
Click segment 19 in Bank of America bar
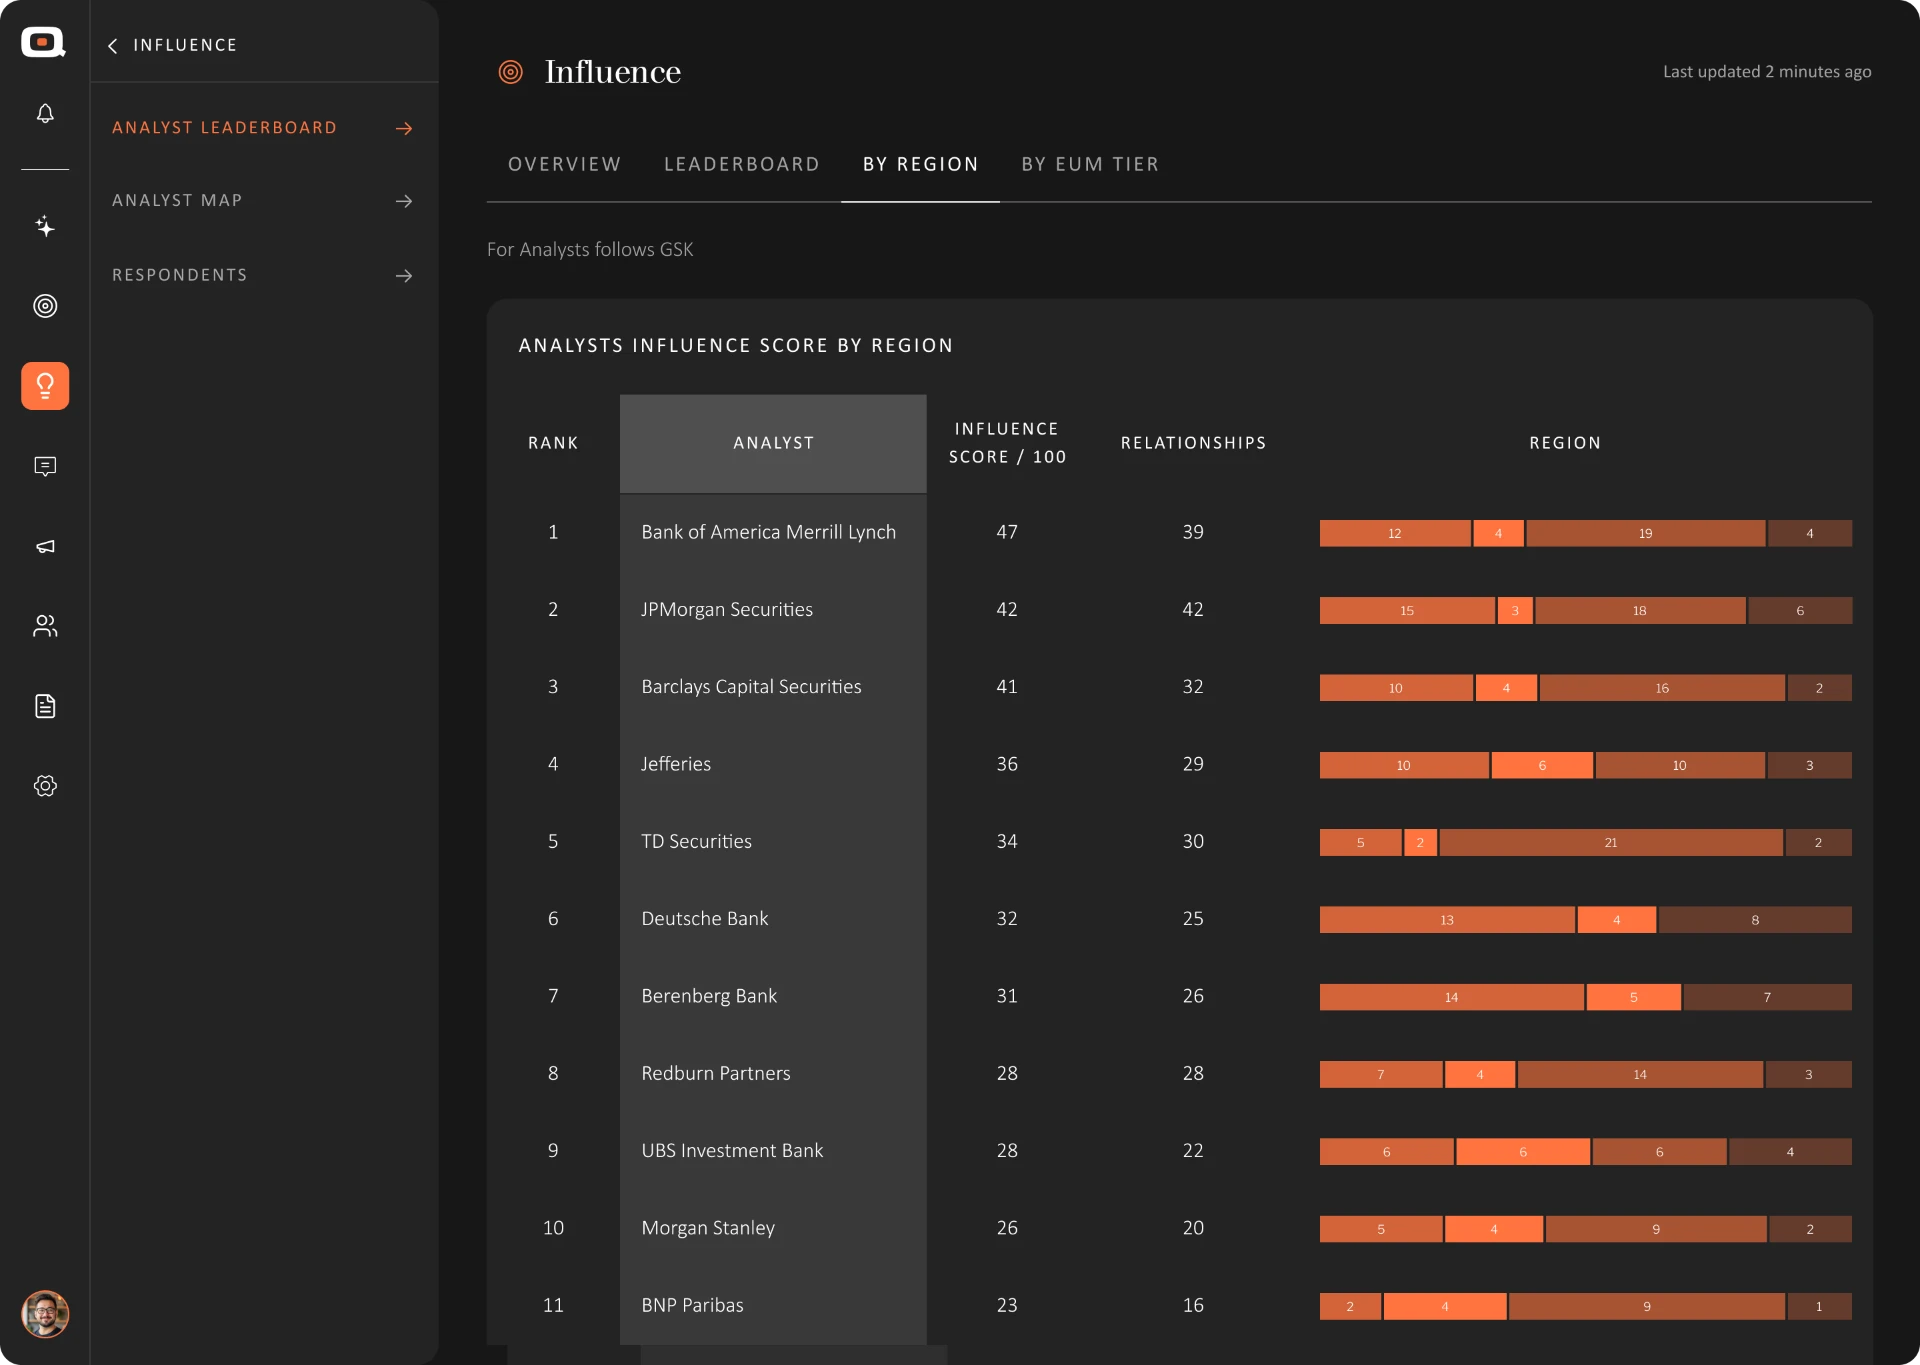click(1645, 533)
